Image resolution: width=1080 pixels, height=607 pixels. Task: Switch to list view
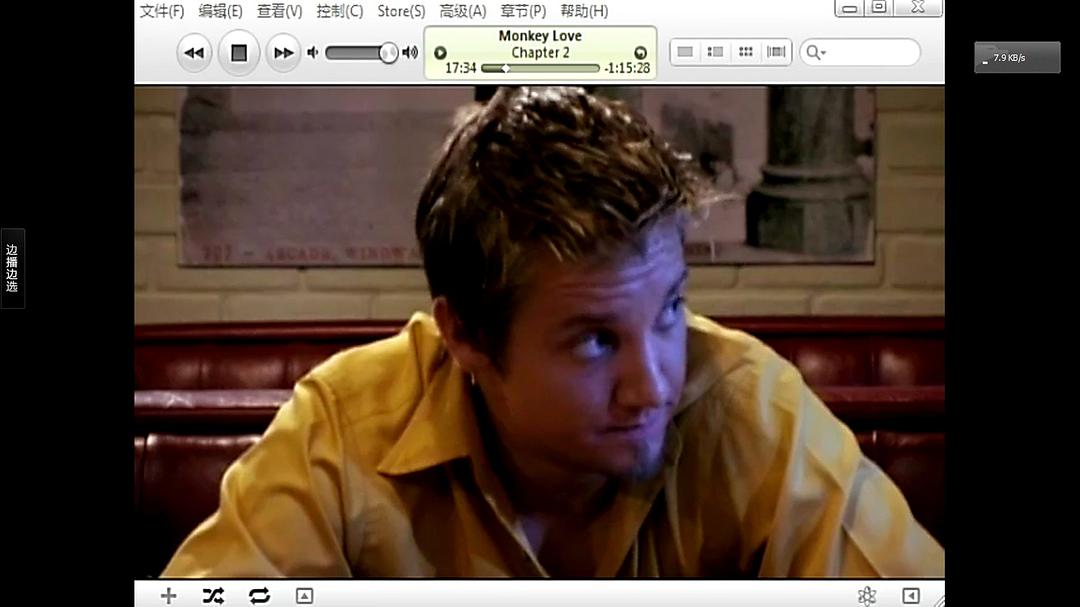[685, 52]
